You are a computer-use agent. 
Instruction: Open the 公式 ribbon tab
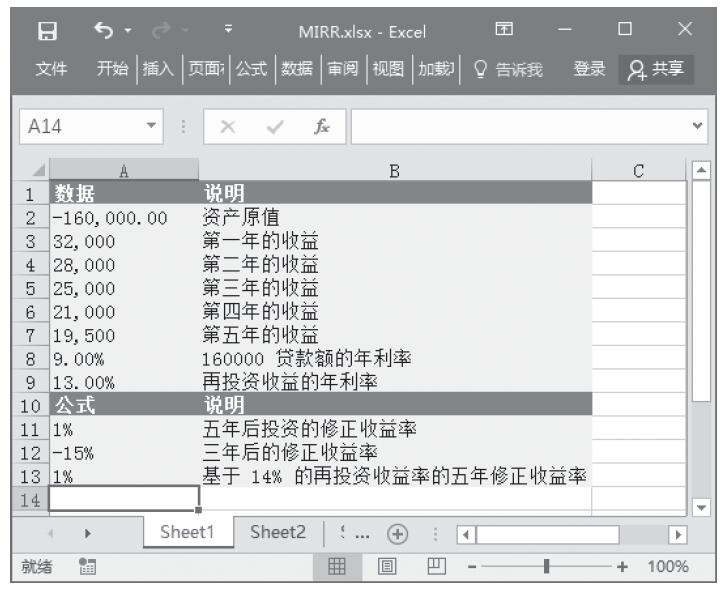251,69
